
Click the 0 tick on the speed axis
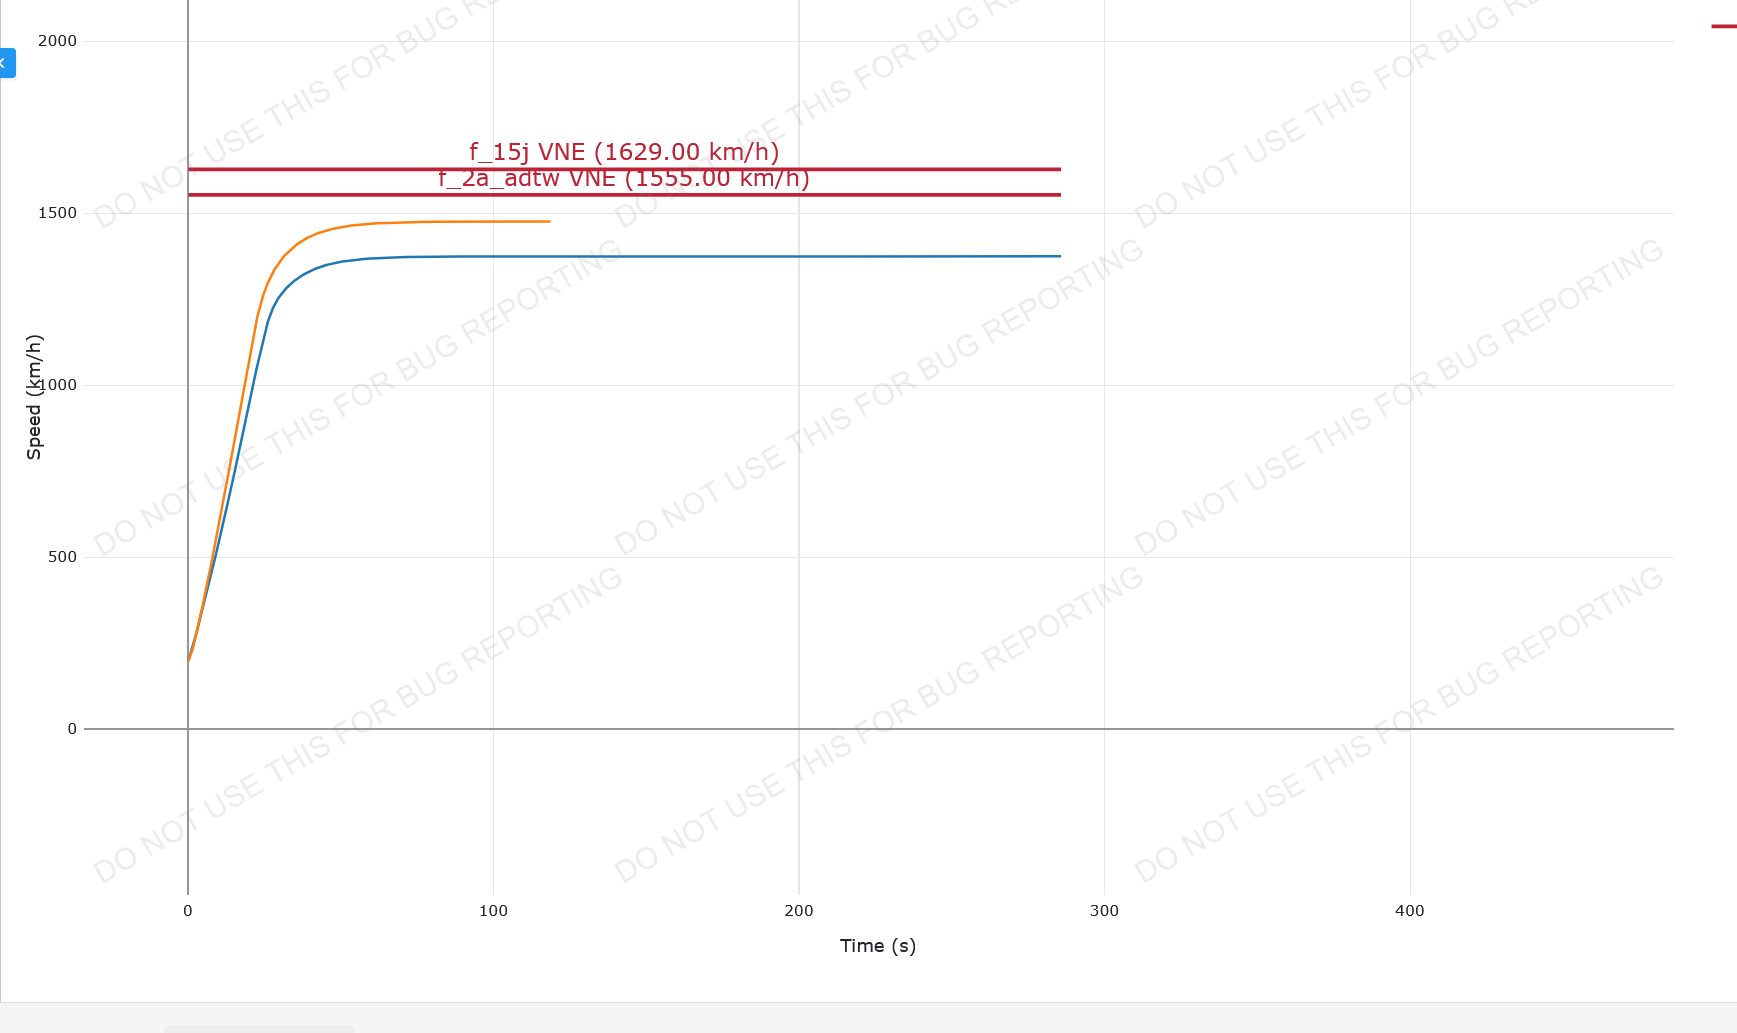[72, 729]
